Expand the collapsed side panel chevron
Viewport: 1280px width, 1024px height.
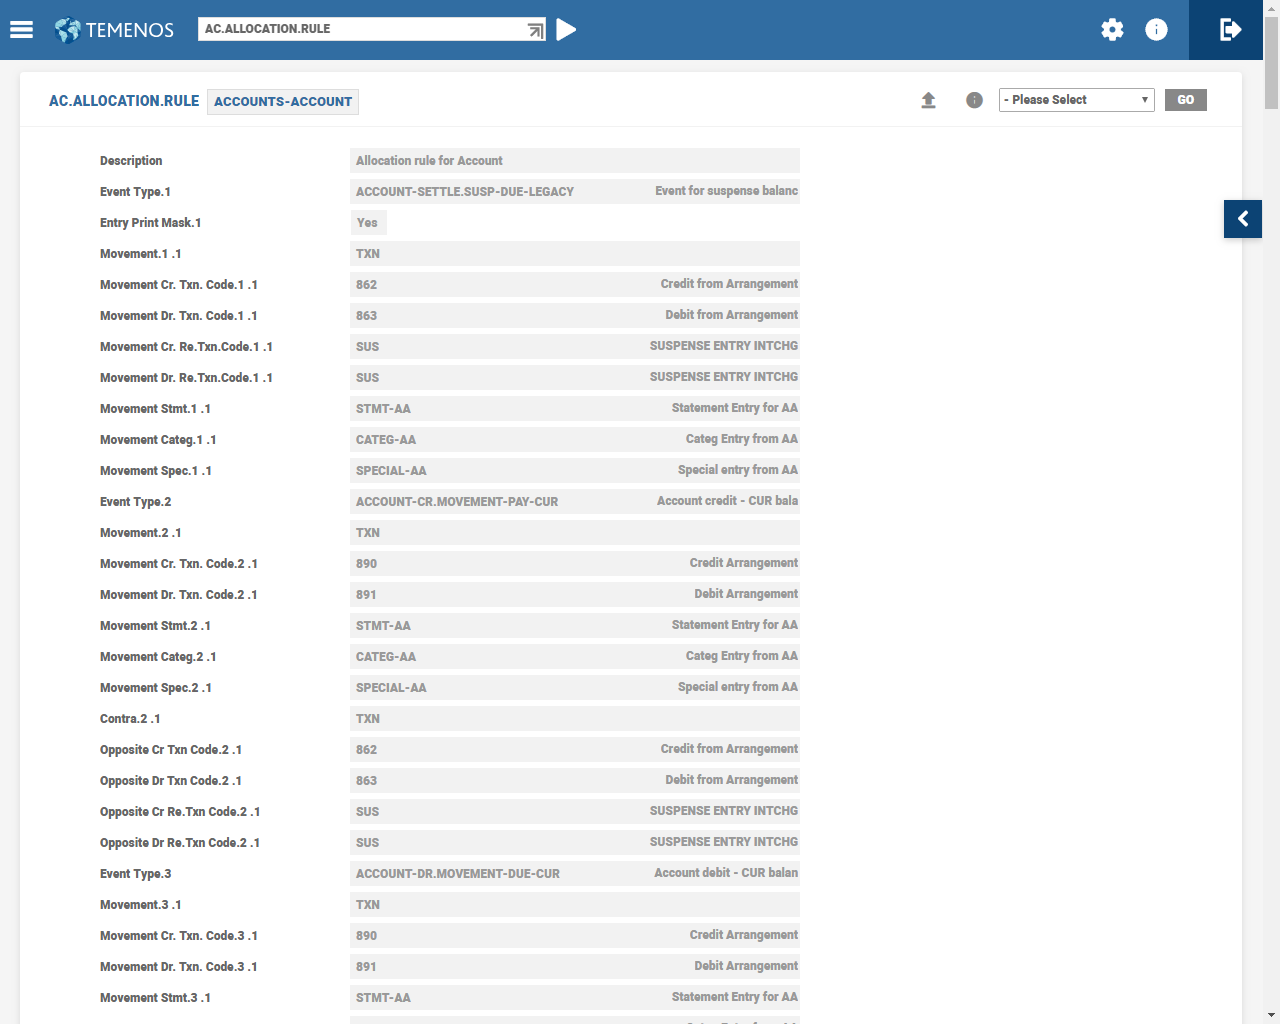pyautogui.click(x=1243, y=219)
